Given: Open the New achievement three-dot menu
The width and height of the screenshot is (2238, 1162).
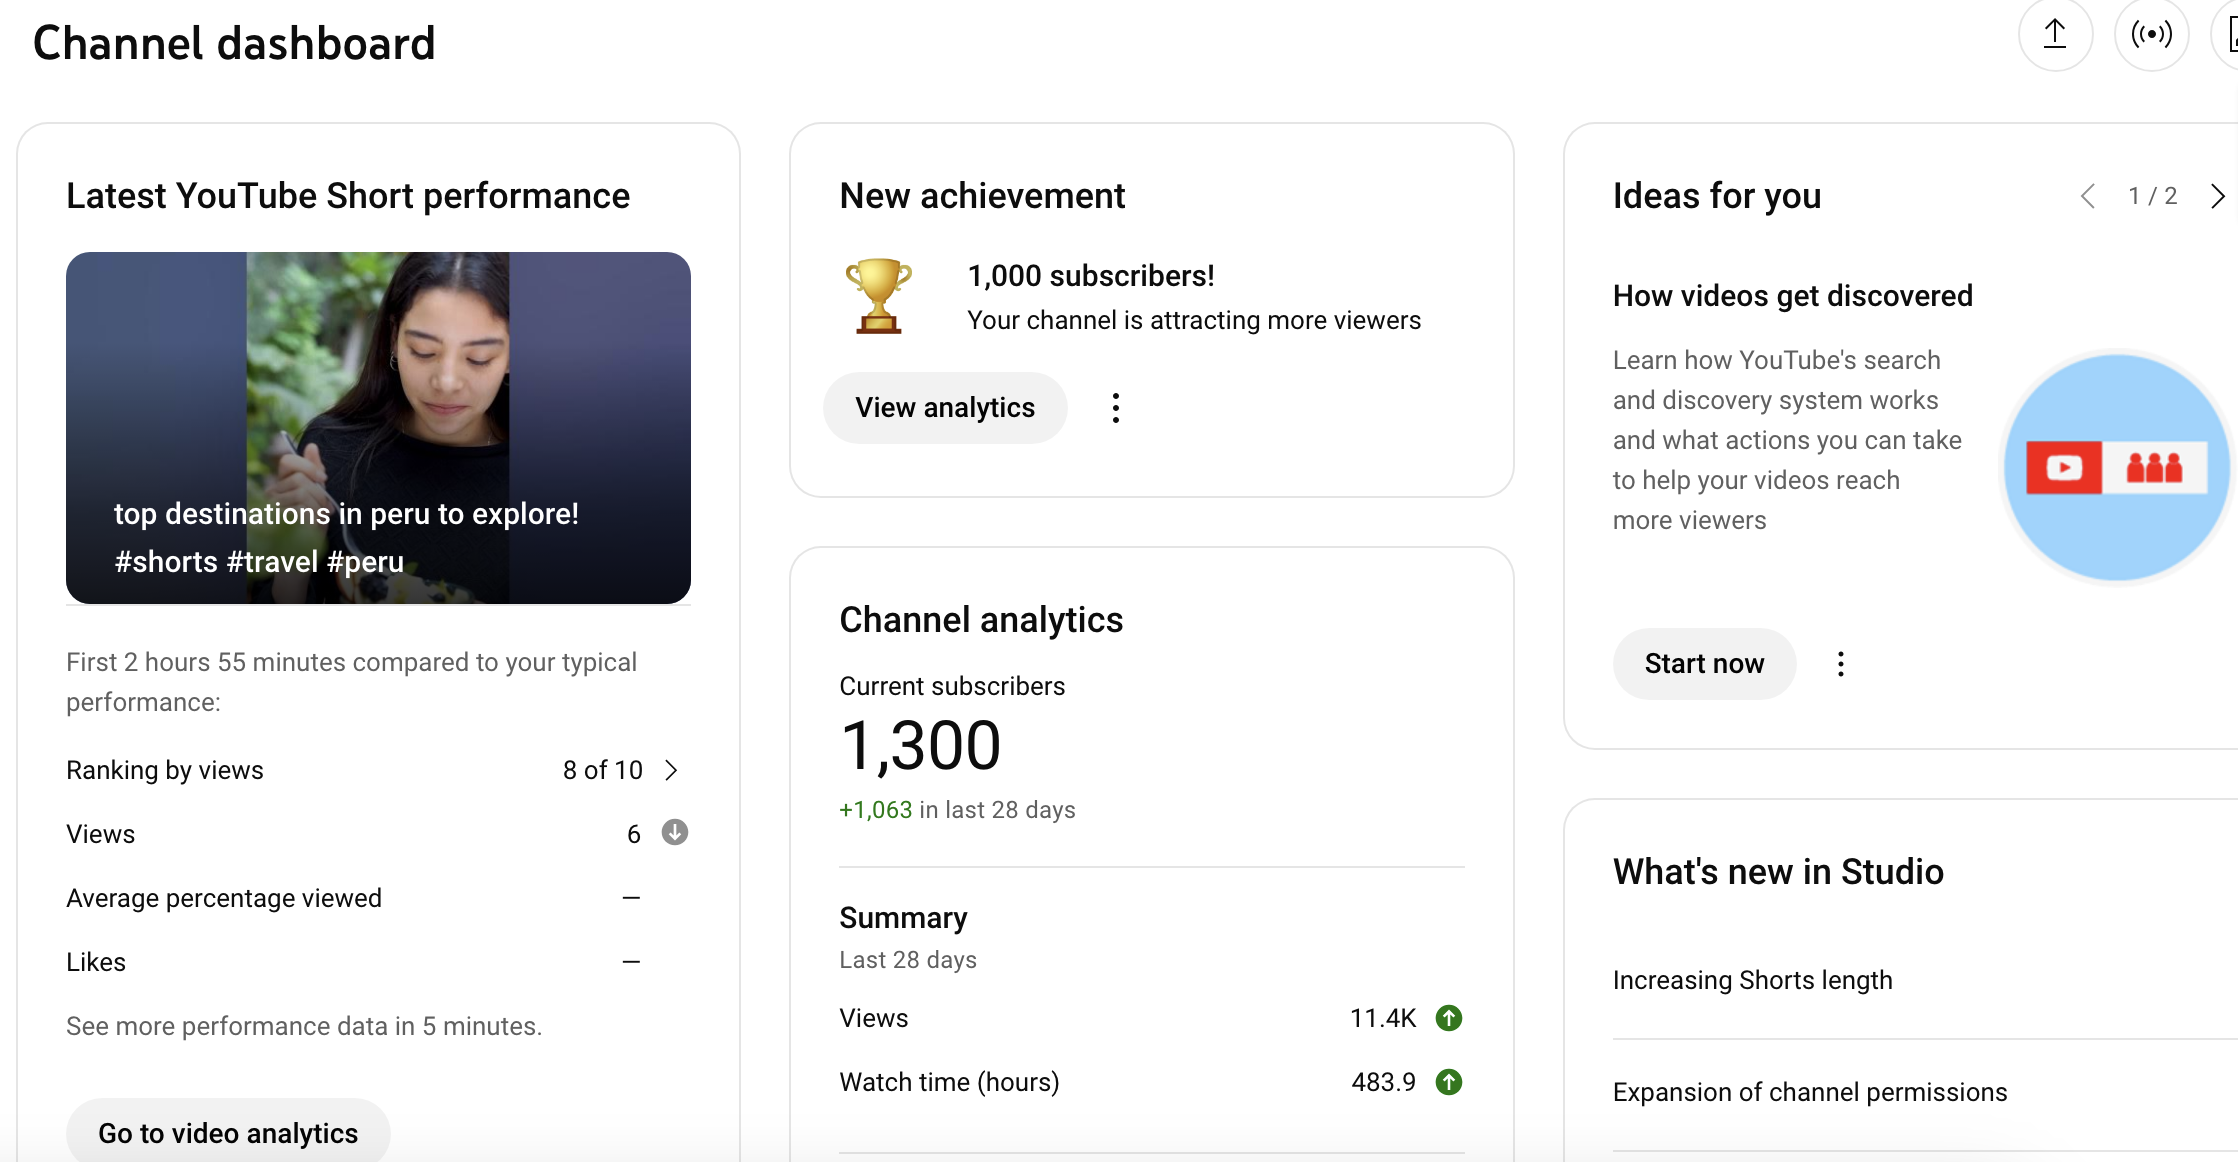Looking at the screenshot, I should 1116,408.
